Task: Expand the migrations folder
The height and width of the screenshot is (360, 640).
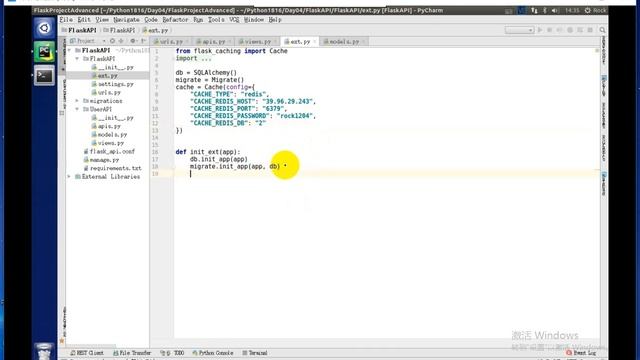Action: coord(77,101)
